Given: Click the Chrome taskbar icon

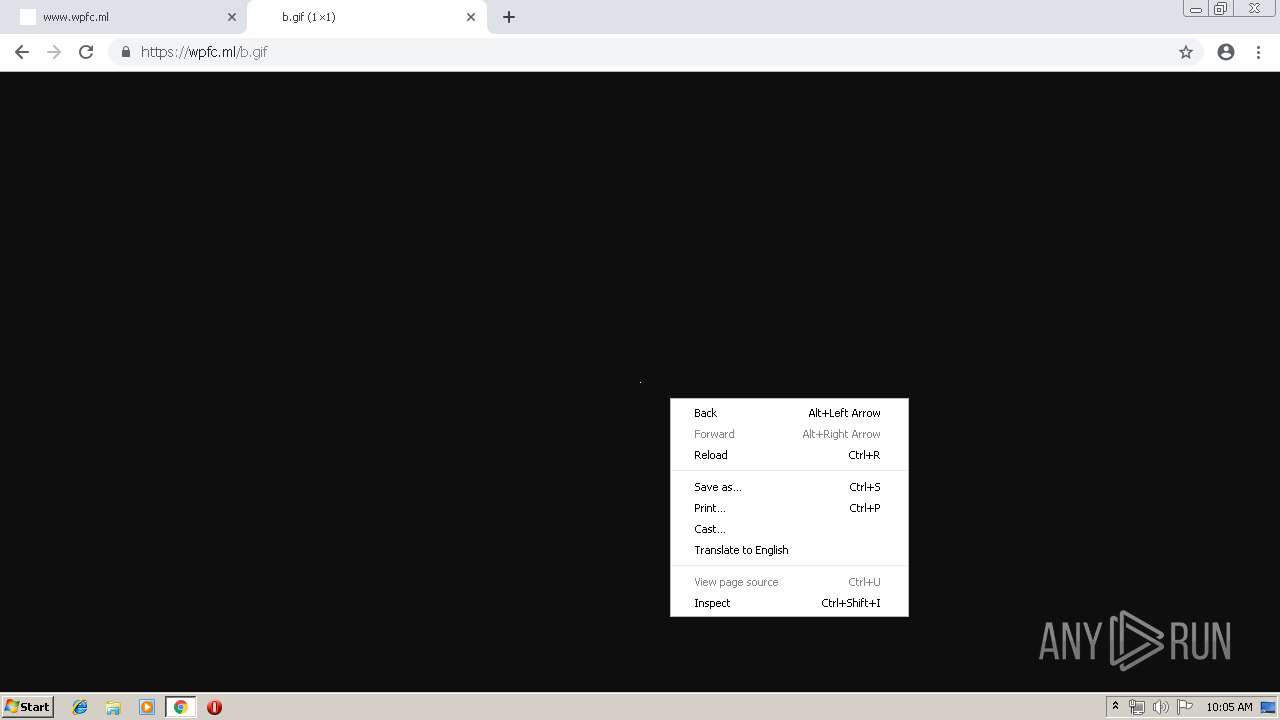Looking at the screenshot, I should (x=180, y=707).
